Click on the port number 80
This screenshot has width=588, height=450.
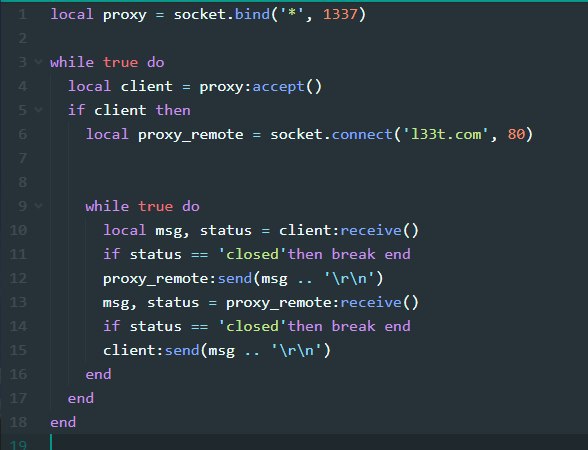point(516,134)
